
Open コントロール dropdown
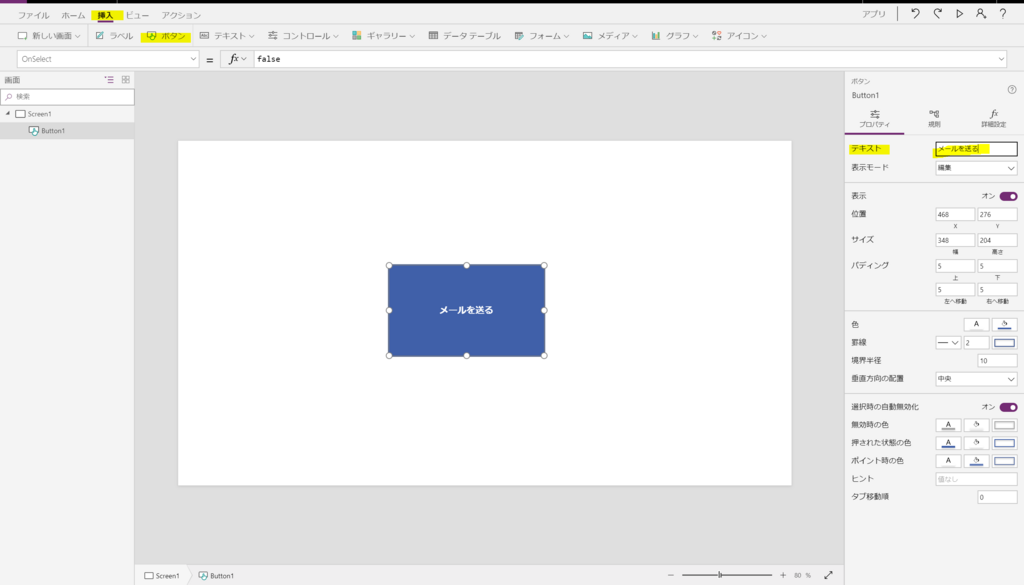pyautogui.click(x=303, y=36)
